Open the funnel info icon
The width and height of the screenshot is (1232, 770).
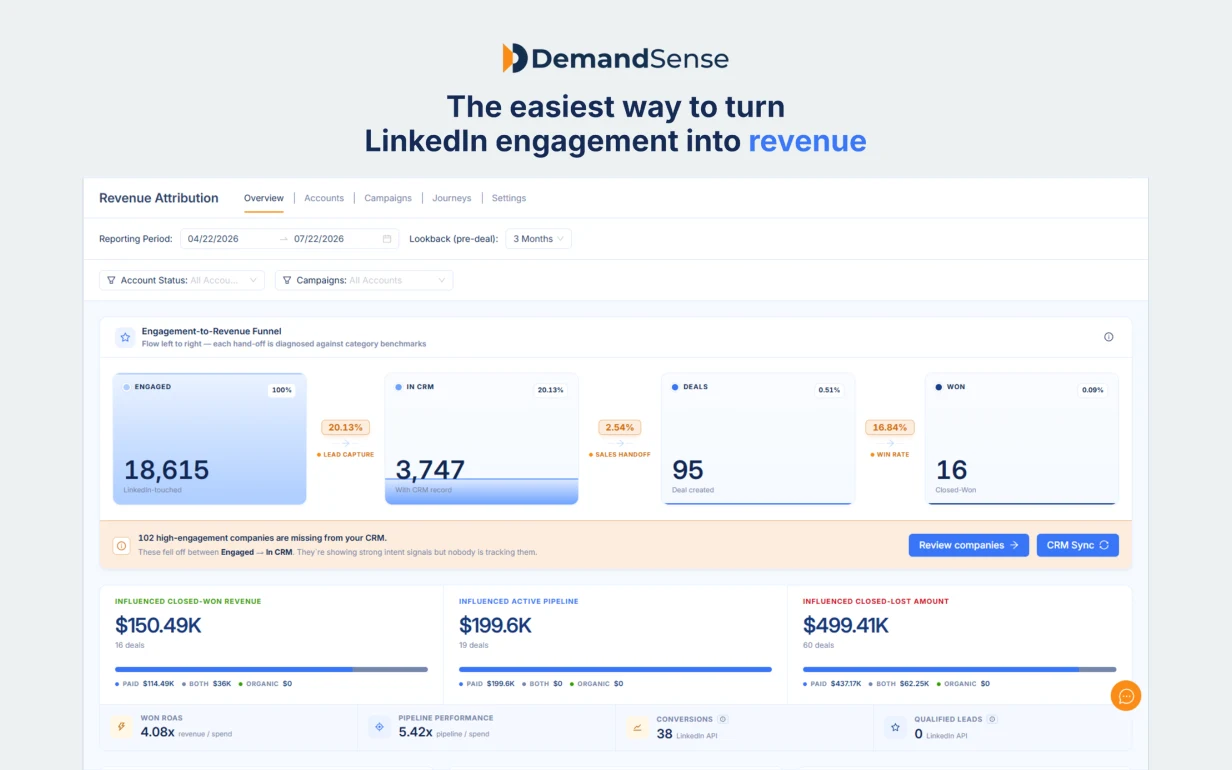click(1108, 337)
